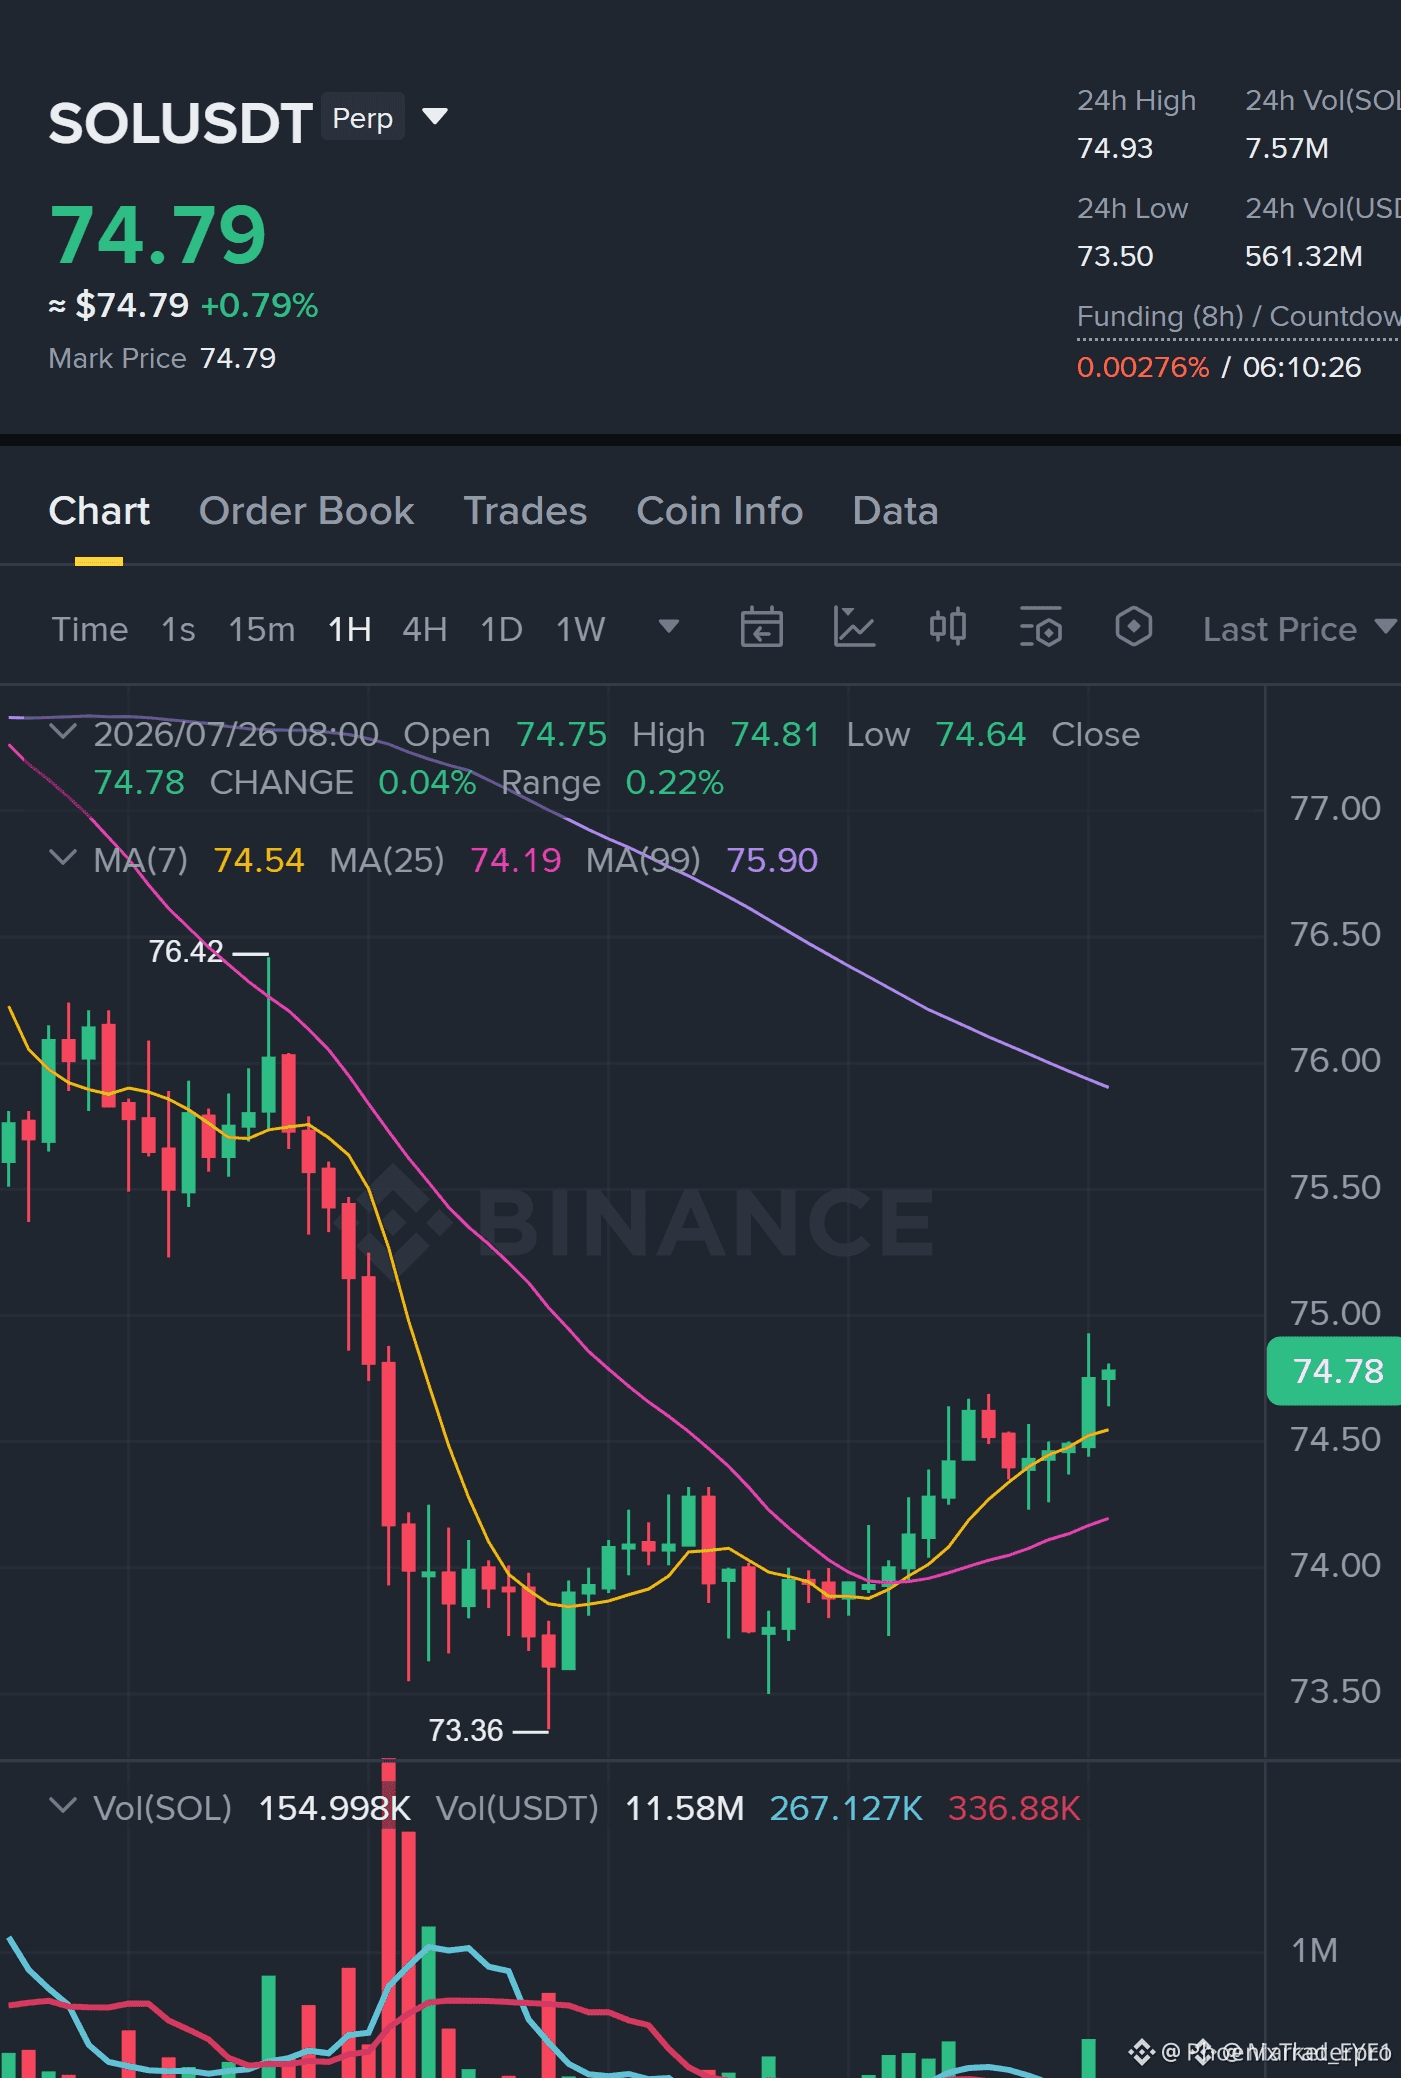Click the hexagon chart tools icon
Viewport: 1401px width, 2078px height.
(1133, 627)
